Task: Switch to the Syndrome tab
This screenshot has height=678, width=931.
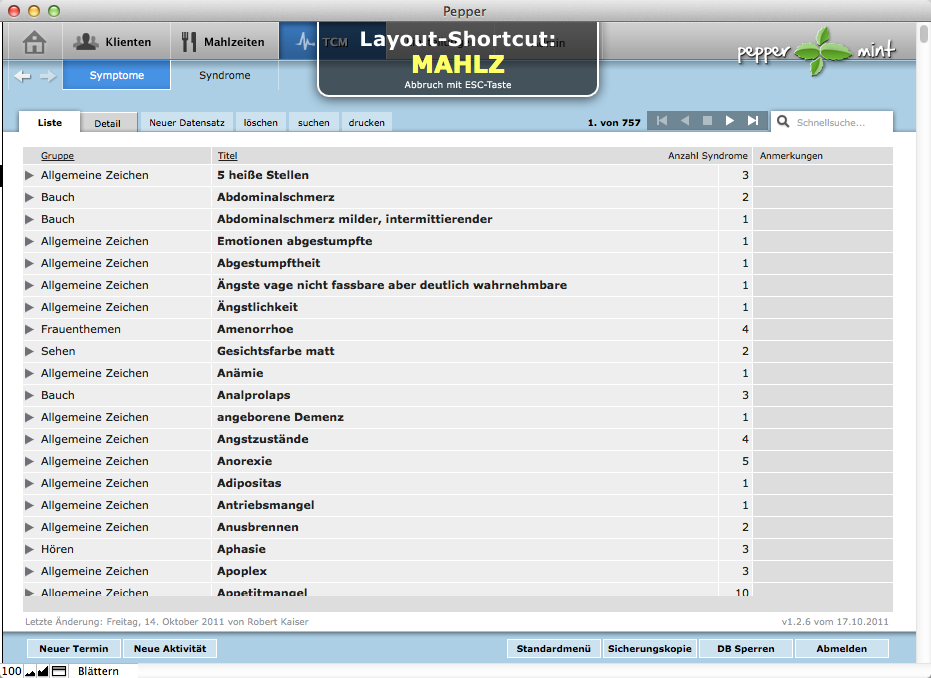Action: click(x=224, y=75)
